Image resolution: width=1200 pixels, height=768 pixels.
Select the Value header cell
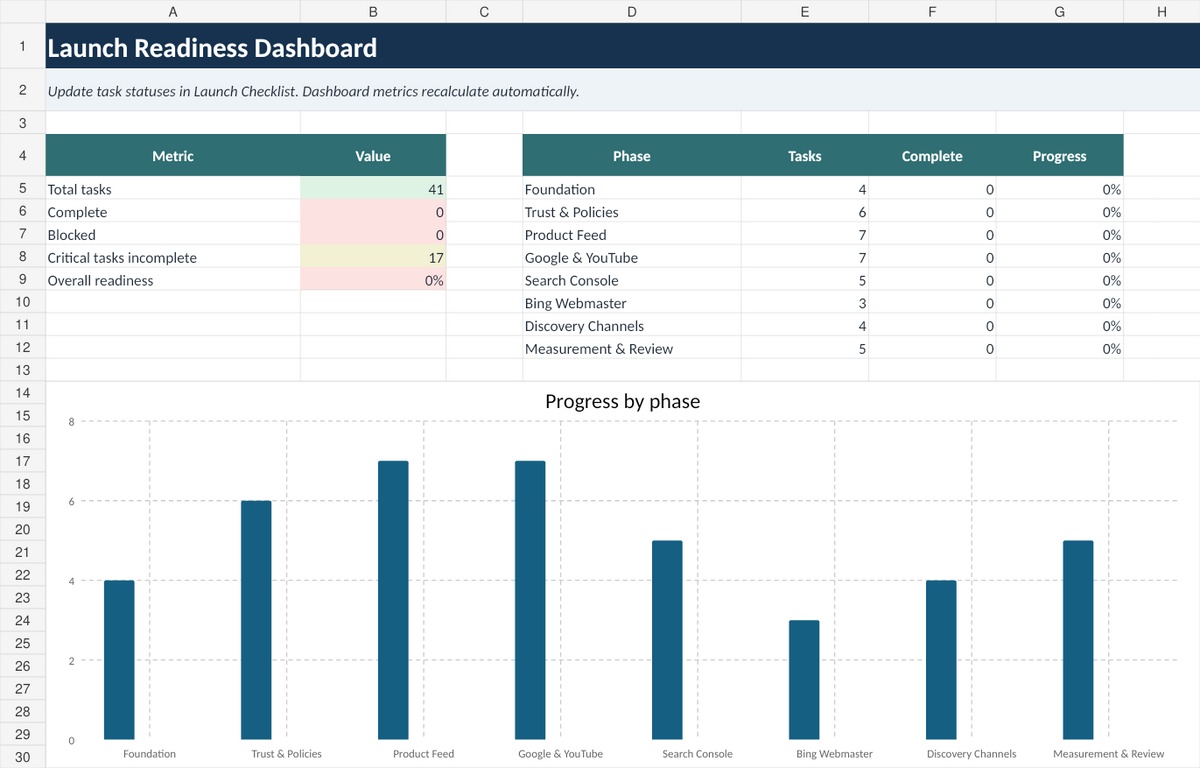(373, 156)
